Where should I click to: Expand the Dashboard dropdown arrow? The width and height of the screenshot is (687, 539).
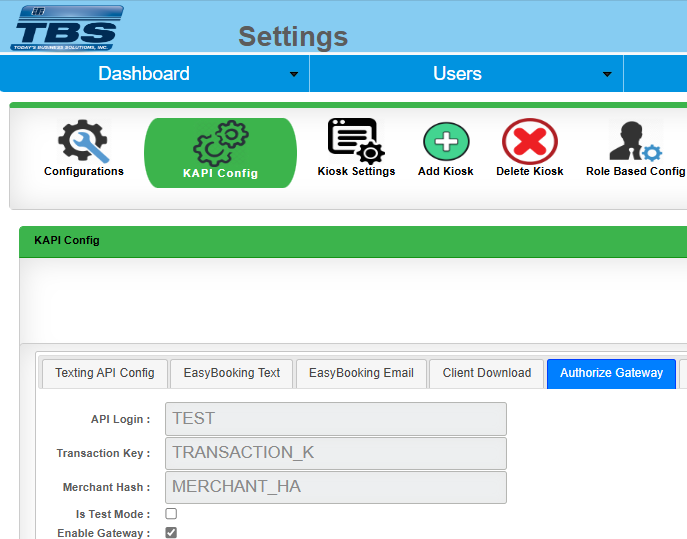(294, 75)
